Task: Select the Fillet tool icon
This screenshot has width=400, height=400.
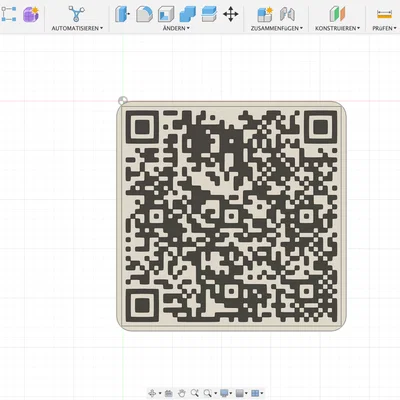Action: pos(144,14)
